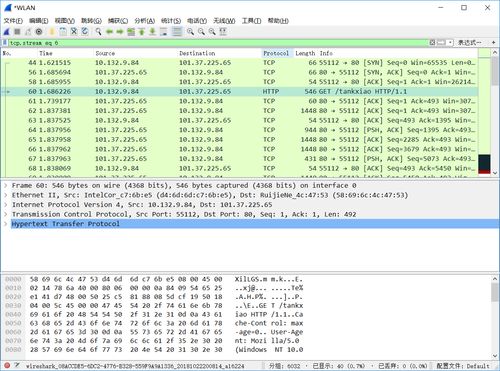Open the 跳转(G) menu
The width and height of the screenshot is (500, 371).
click(x=91, y=21)
